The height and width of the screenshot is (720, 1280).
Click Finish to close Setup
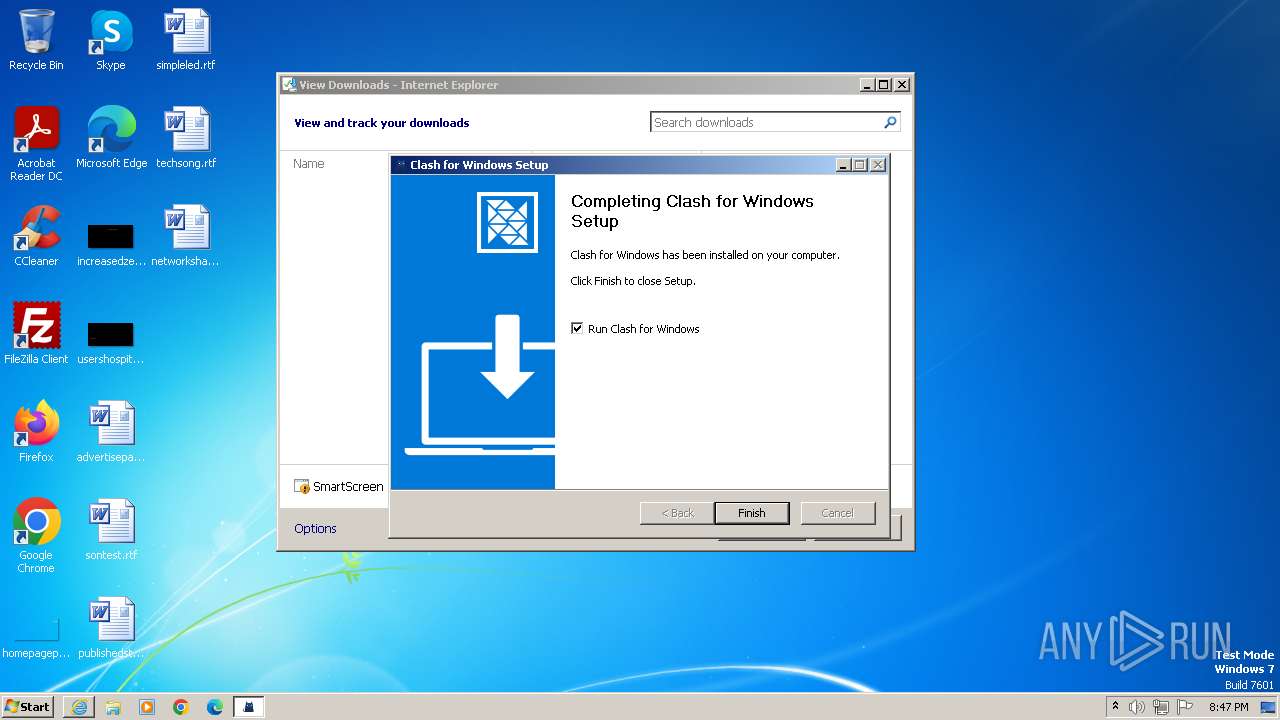(x=752, y=513)
